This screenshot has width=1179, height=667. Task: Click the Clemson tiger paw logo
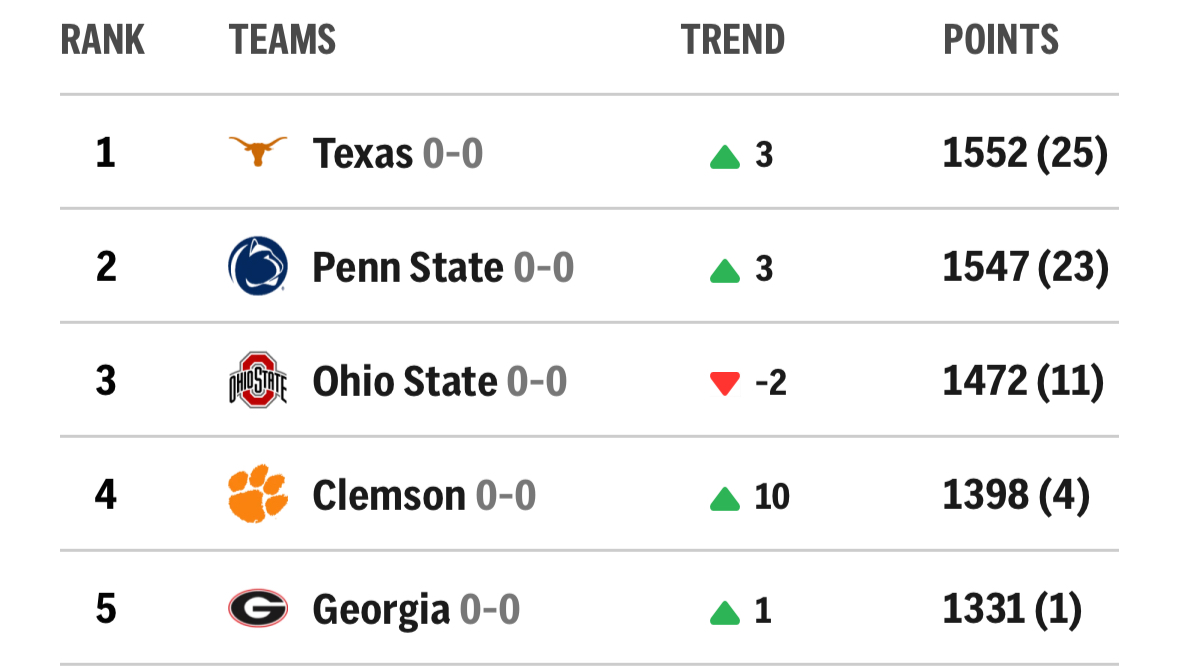point(258,494)
